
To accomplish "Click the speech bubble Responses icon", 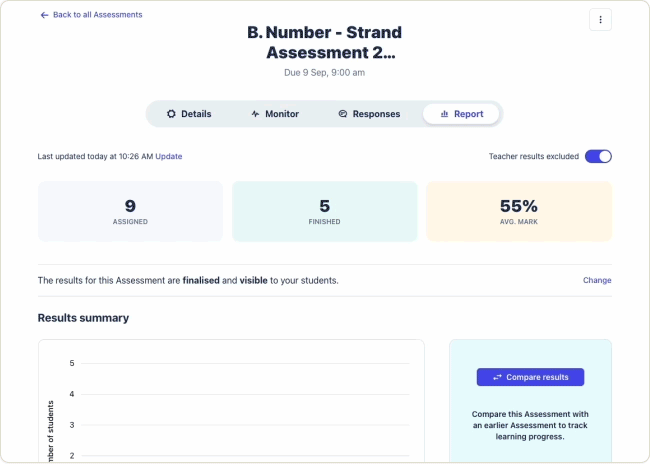I will tap(343, 114).
